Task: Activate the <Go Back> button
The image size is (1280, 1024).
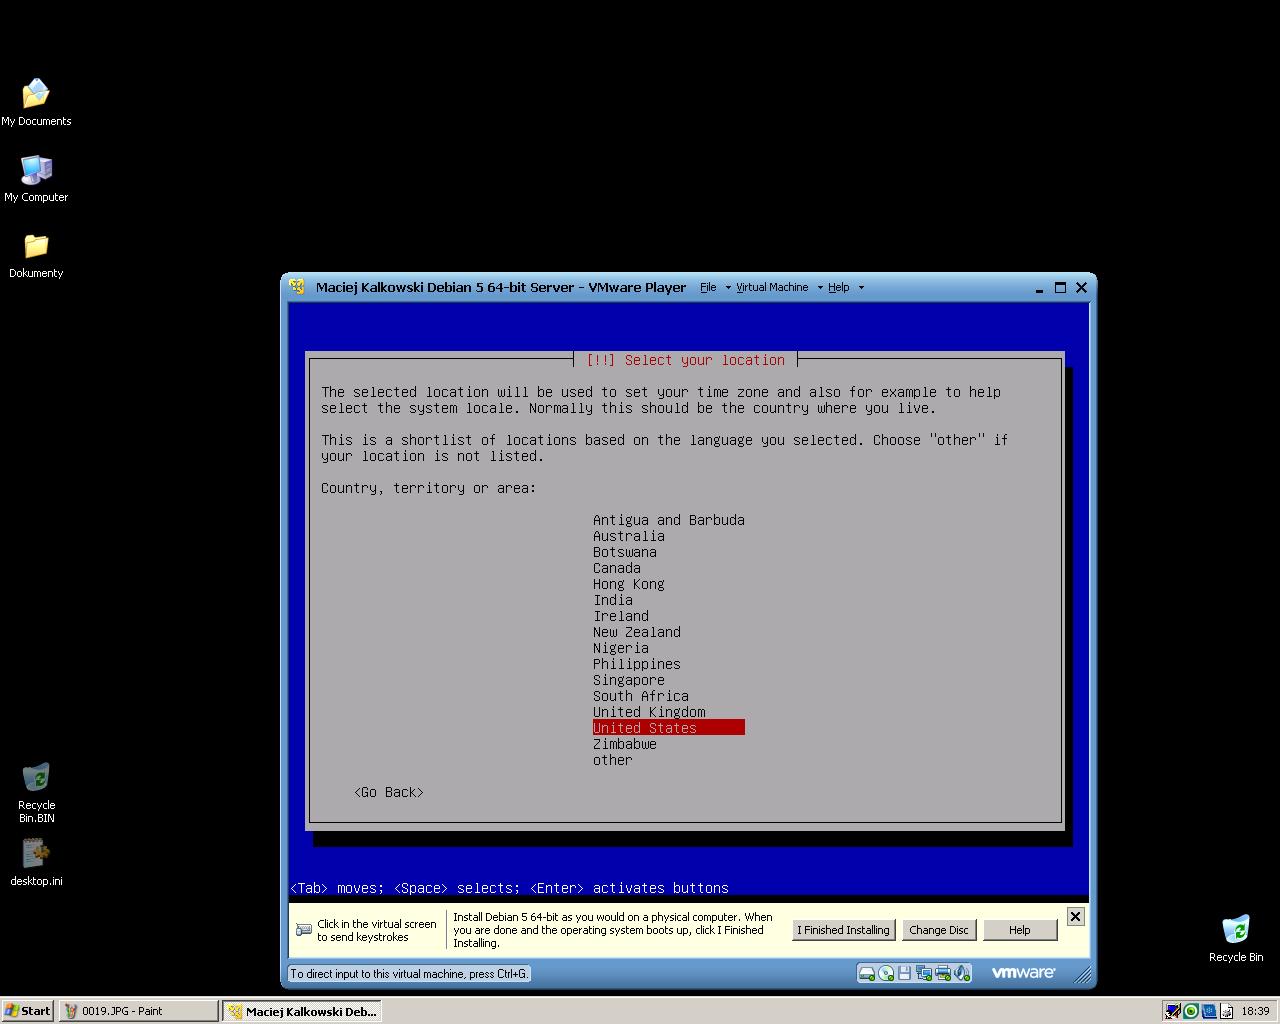Action: (388, 792)
